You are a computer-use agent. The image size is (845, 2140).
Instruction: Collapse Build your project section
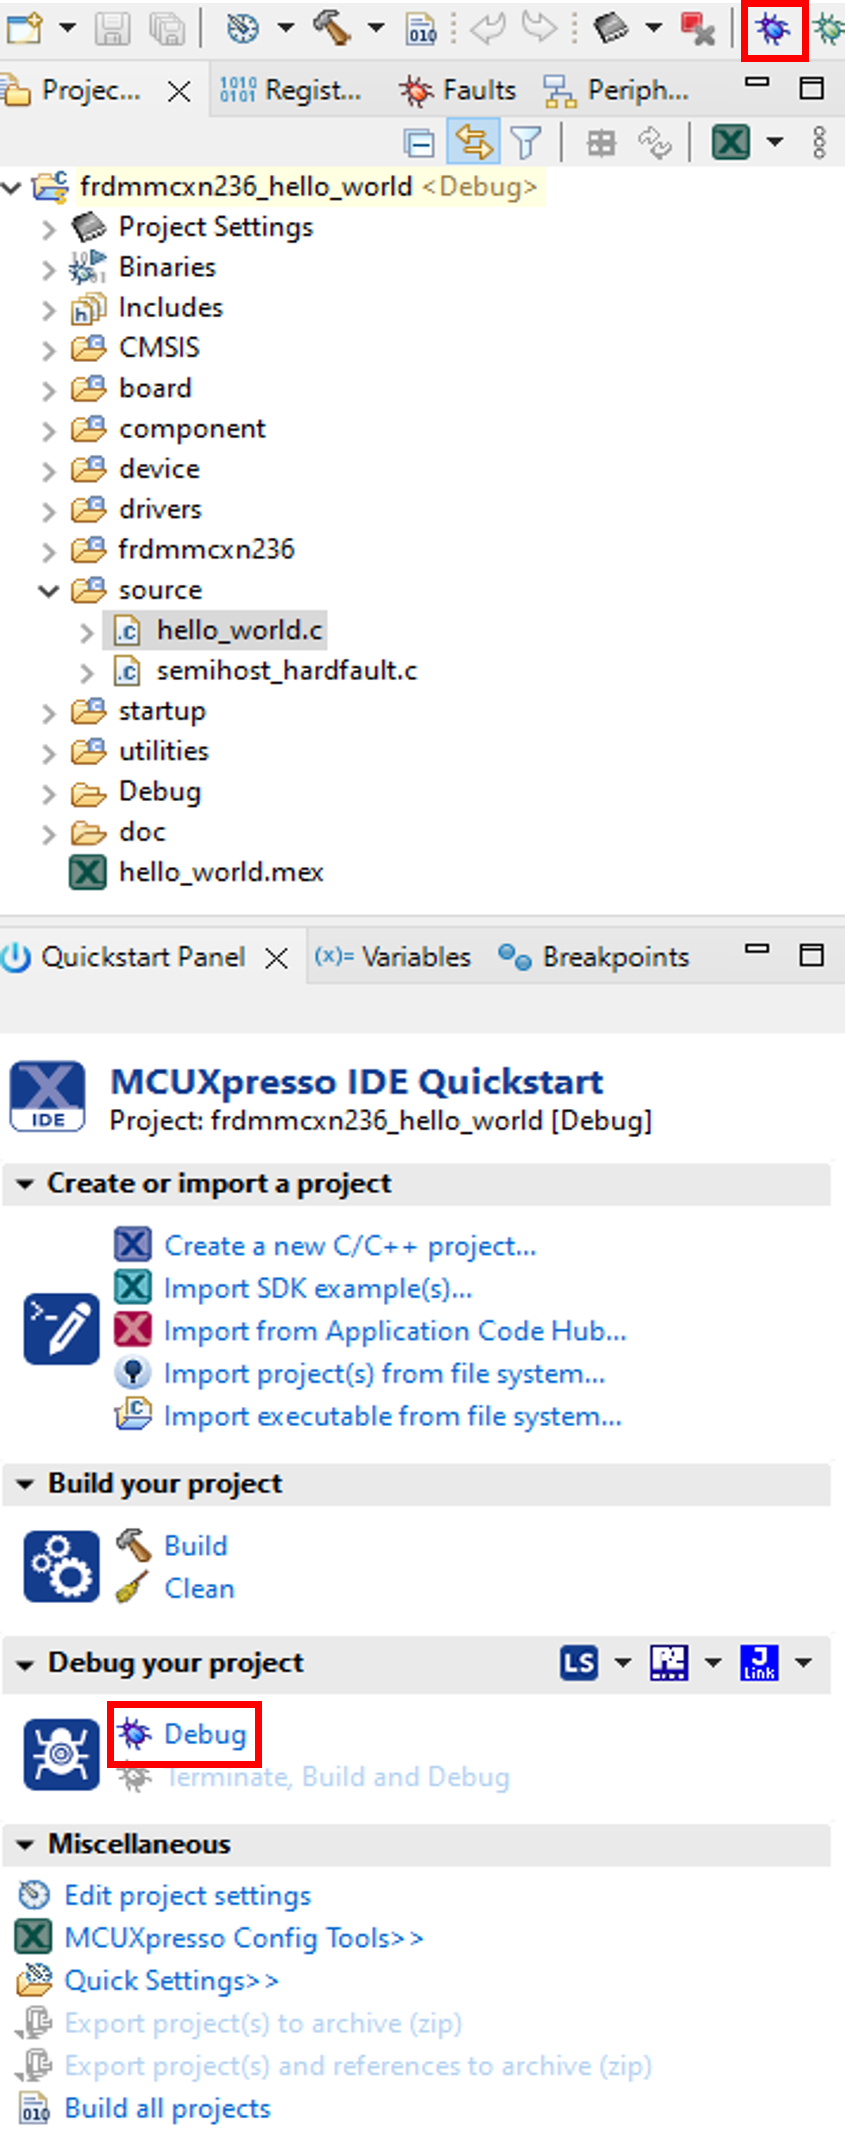(26, 1485)
